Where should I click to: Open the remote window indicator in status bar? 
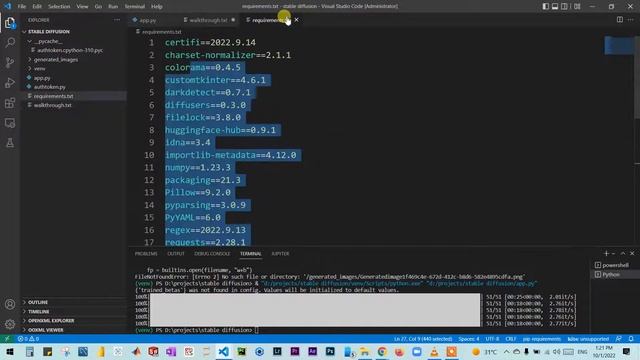(x=7, y=339)
